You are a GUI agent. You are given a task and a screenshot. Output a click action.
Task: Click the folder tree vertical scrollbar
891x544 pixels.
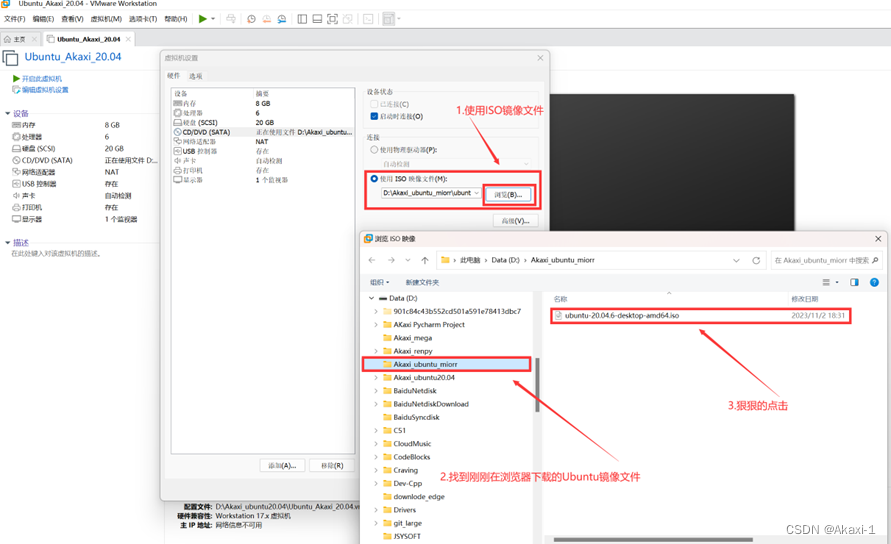(x=537, y=385)
